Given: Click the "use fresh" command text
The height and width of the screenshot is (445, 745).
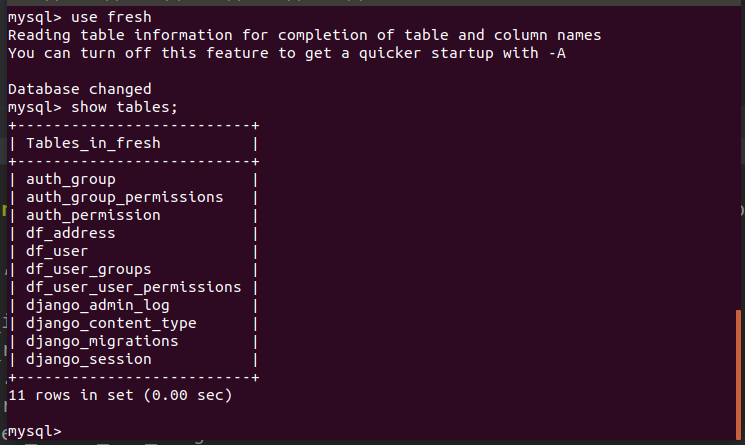Looking at the screenshot, I should [112, 17].
